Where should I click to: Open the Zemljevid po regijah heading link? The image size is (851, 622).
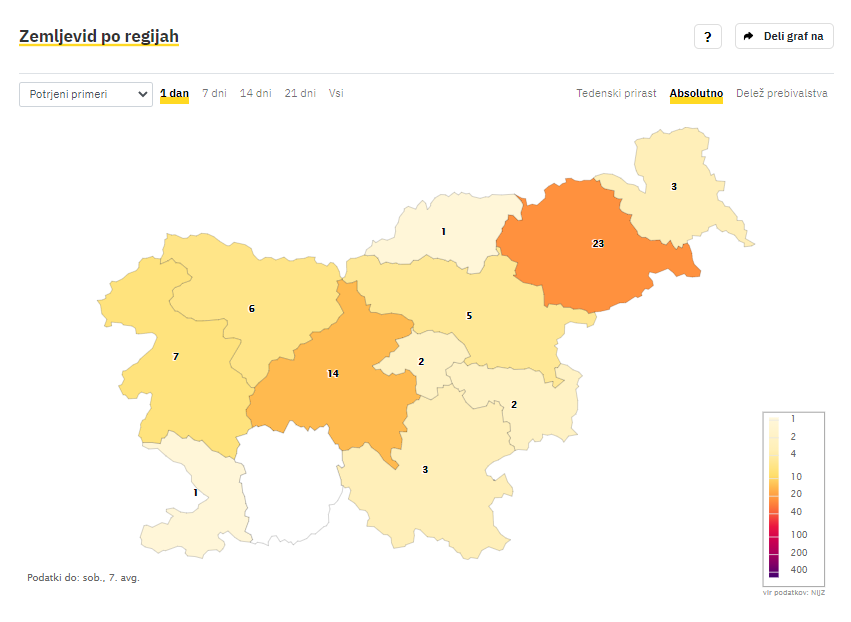[99, 36]
